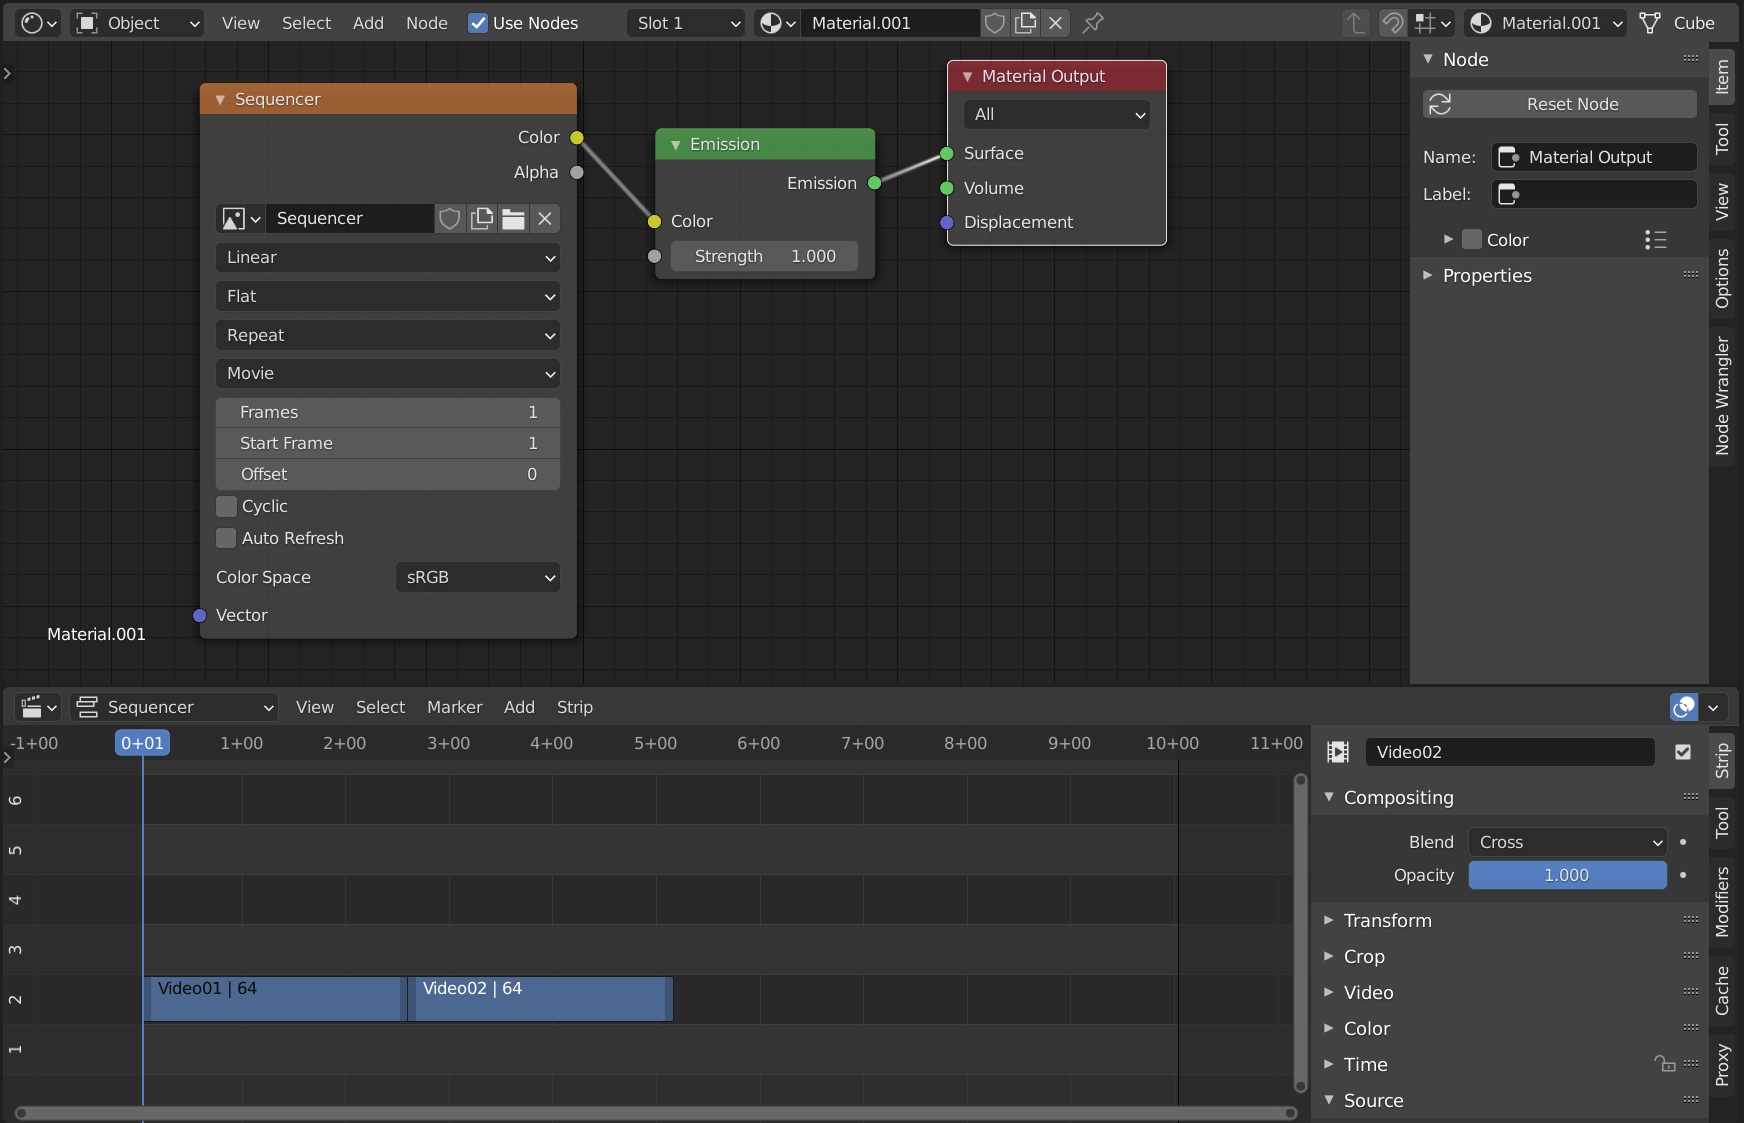
Task: Open the Cross blend mode dropdown
Action: coord(1567,843)
